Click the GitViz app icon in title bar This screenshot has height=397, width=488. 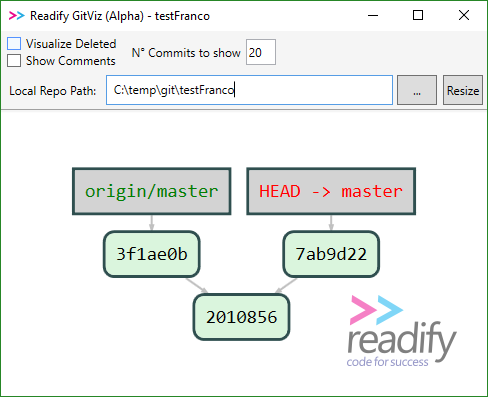(x=16, y=16)
